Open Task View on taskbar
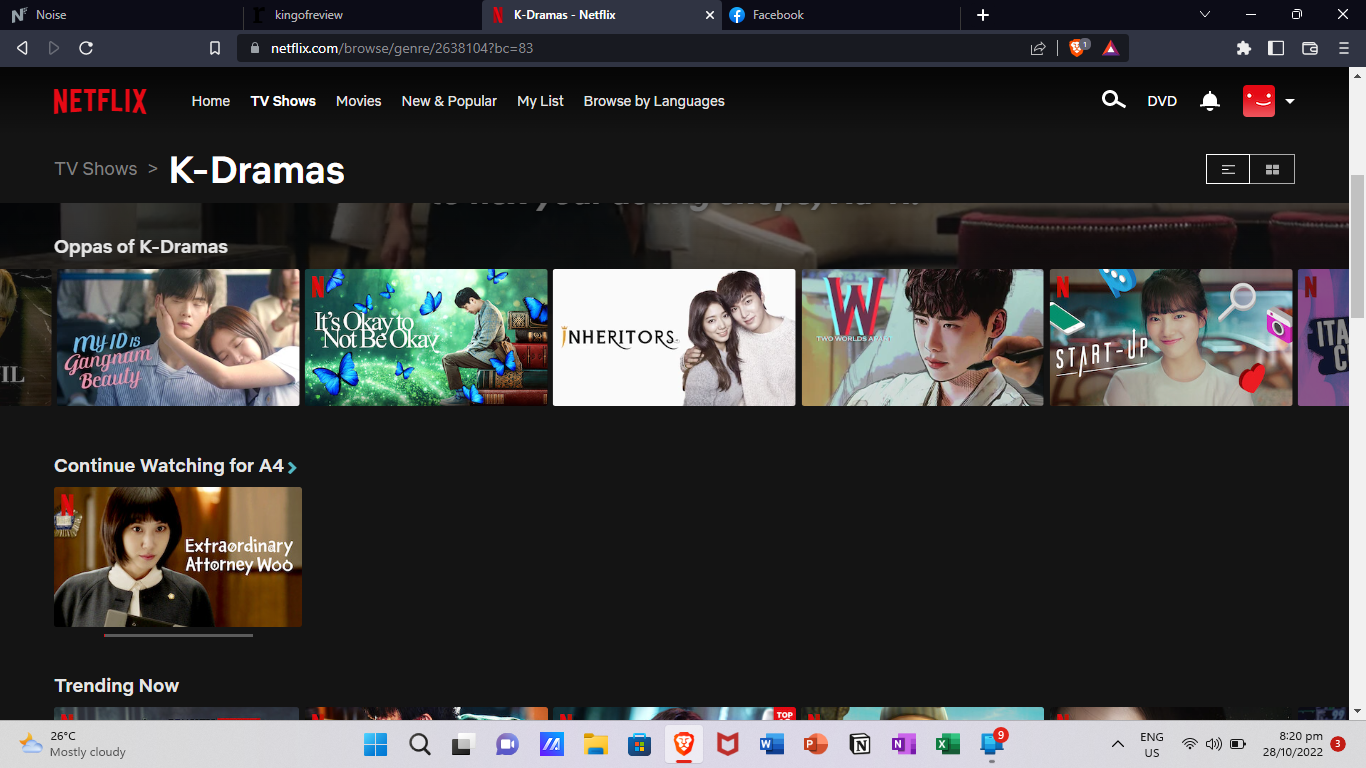Screen dimensions: 1366x768 pos(463,744)
